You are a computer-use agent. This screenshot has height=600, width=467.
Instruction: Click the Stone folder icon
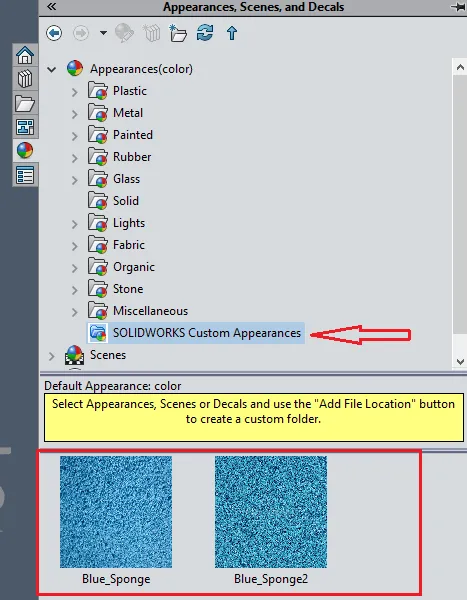(x=98, y=289)
